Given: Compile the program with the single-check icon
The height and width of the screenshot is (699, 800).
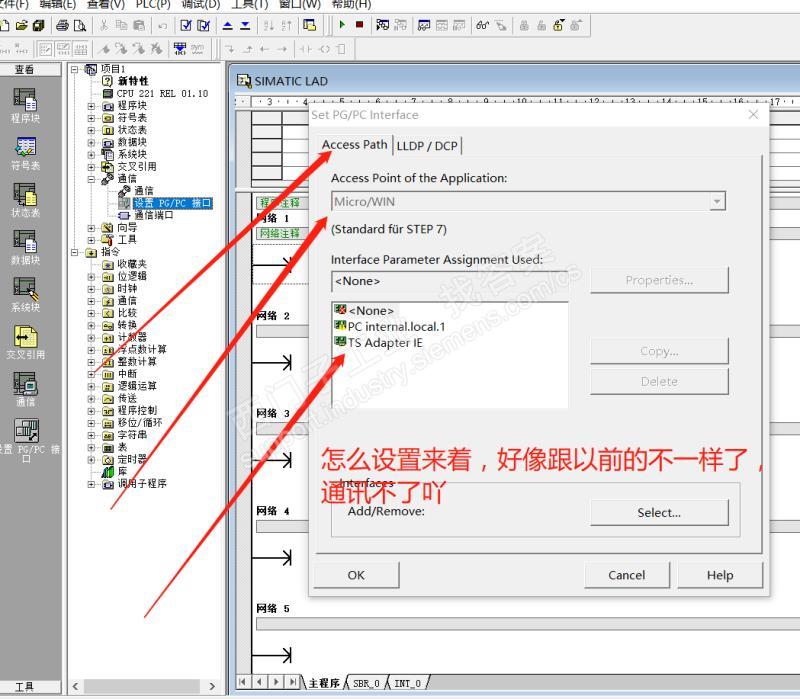Looking at the screenshot, I should [x=186, y=25].
